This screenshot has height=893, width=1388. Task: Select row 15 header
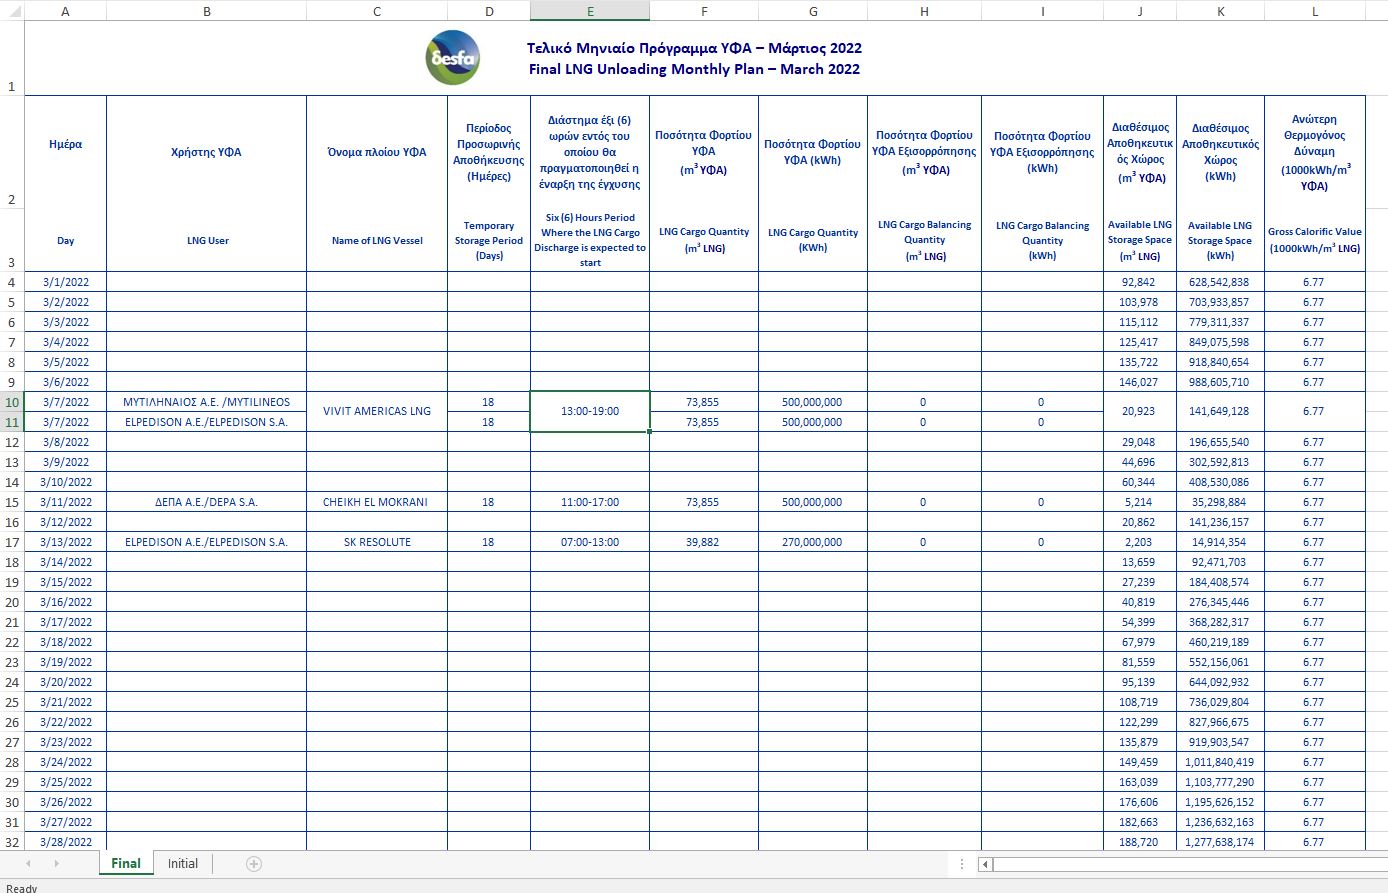coord(12,502)
